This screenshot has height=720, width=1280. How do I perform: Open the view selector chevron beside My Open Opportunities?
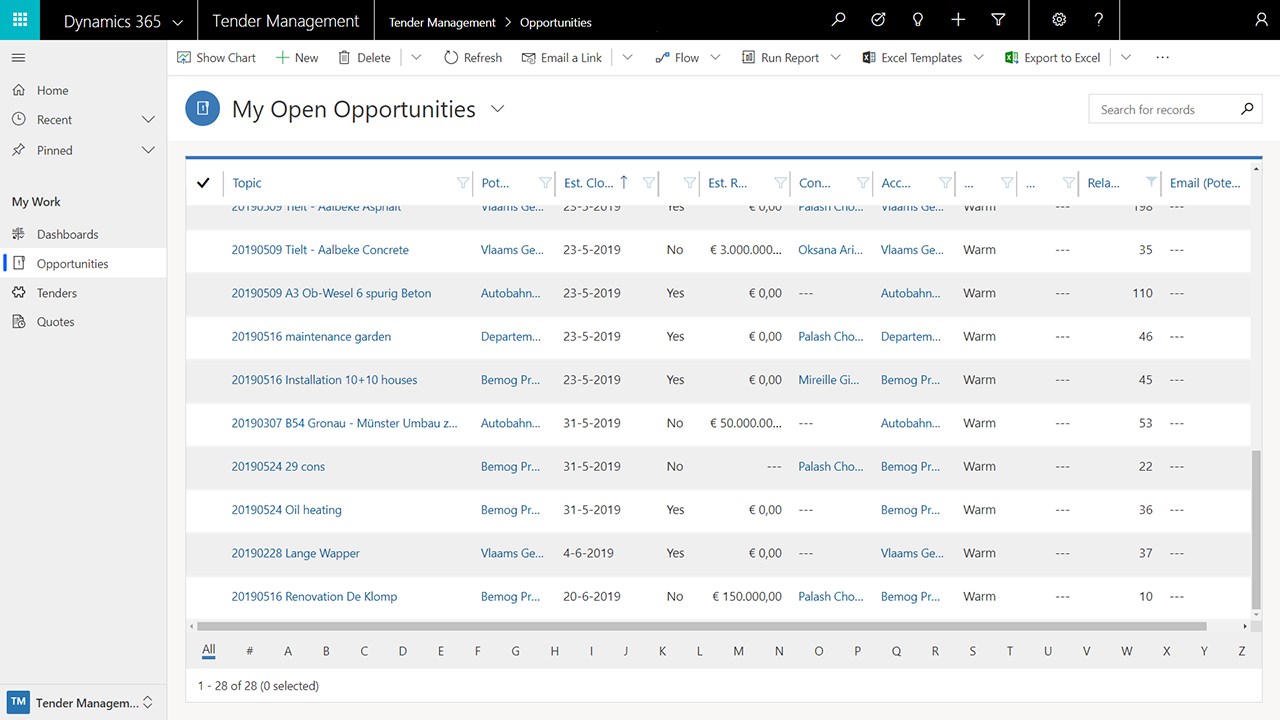[497, 109]
